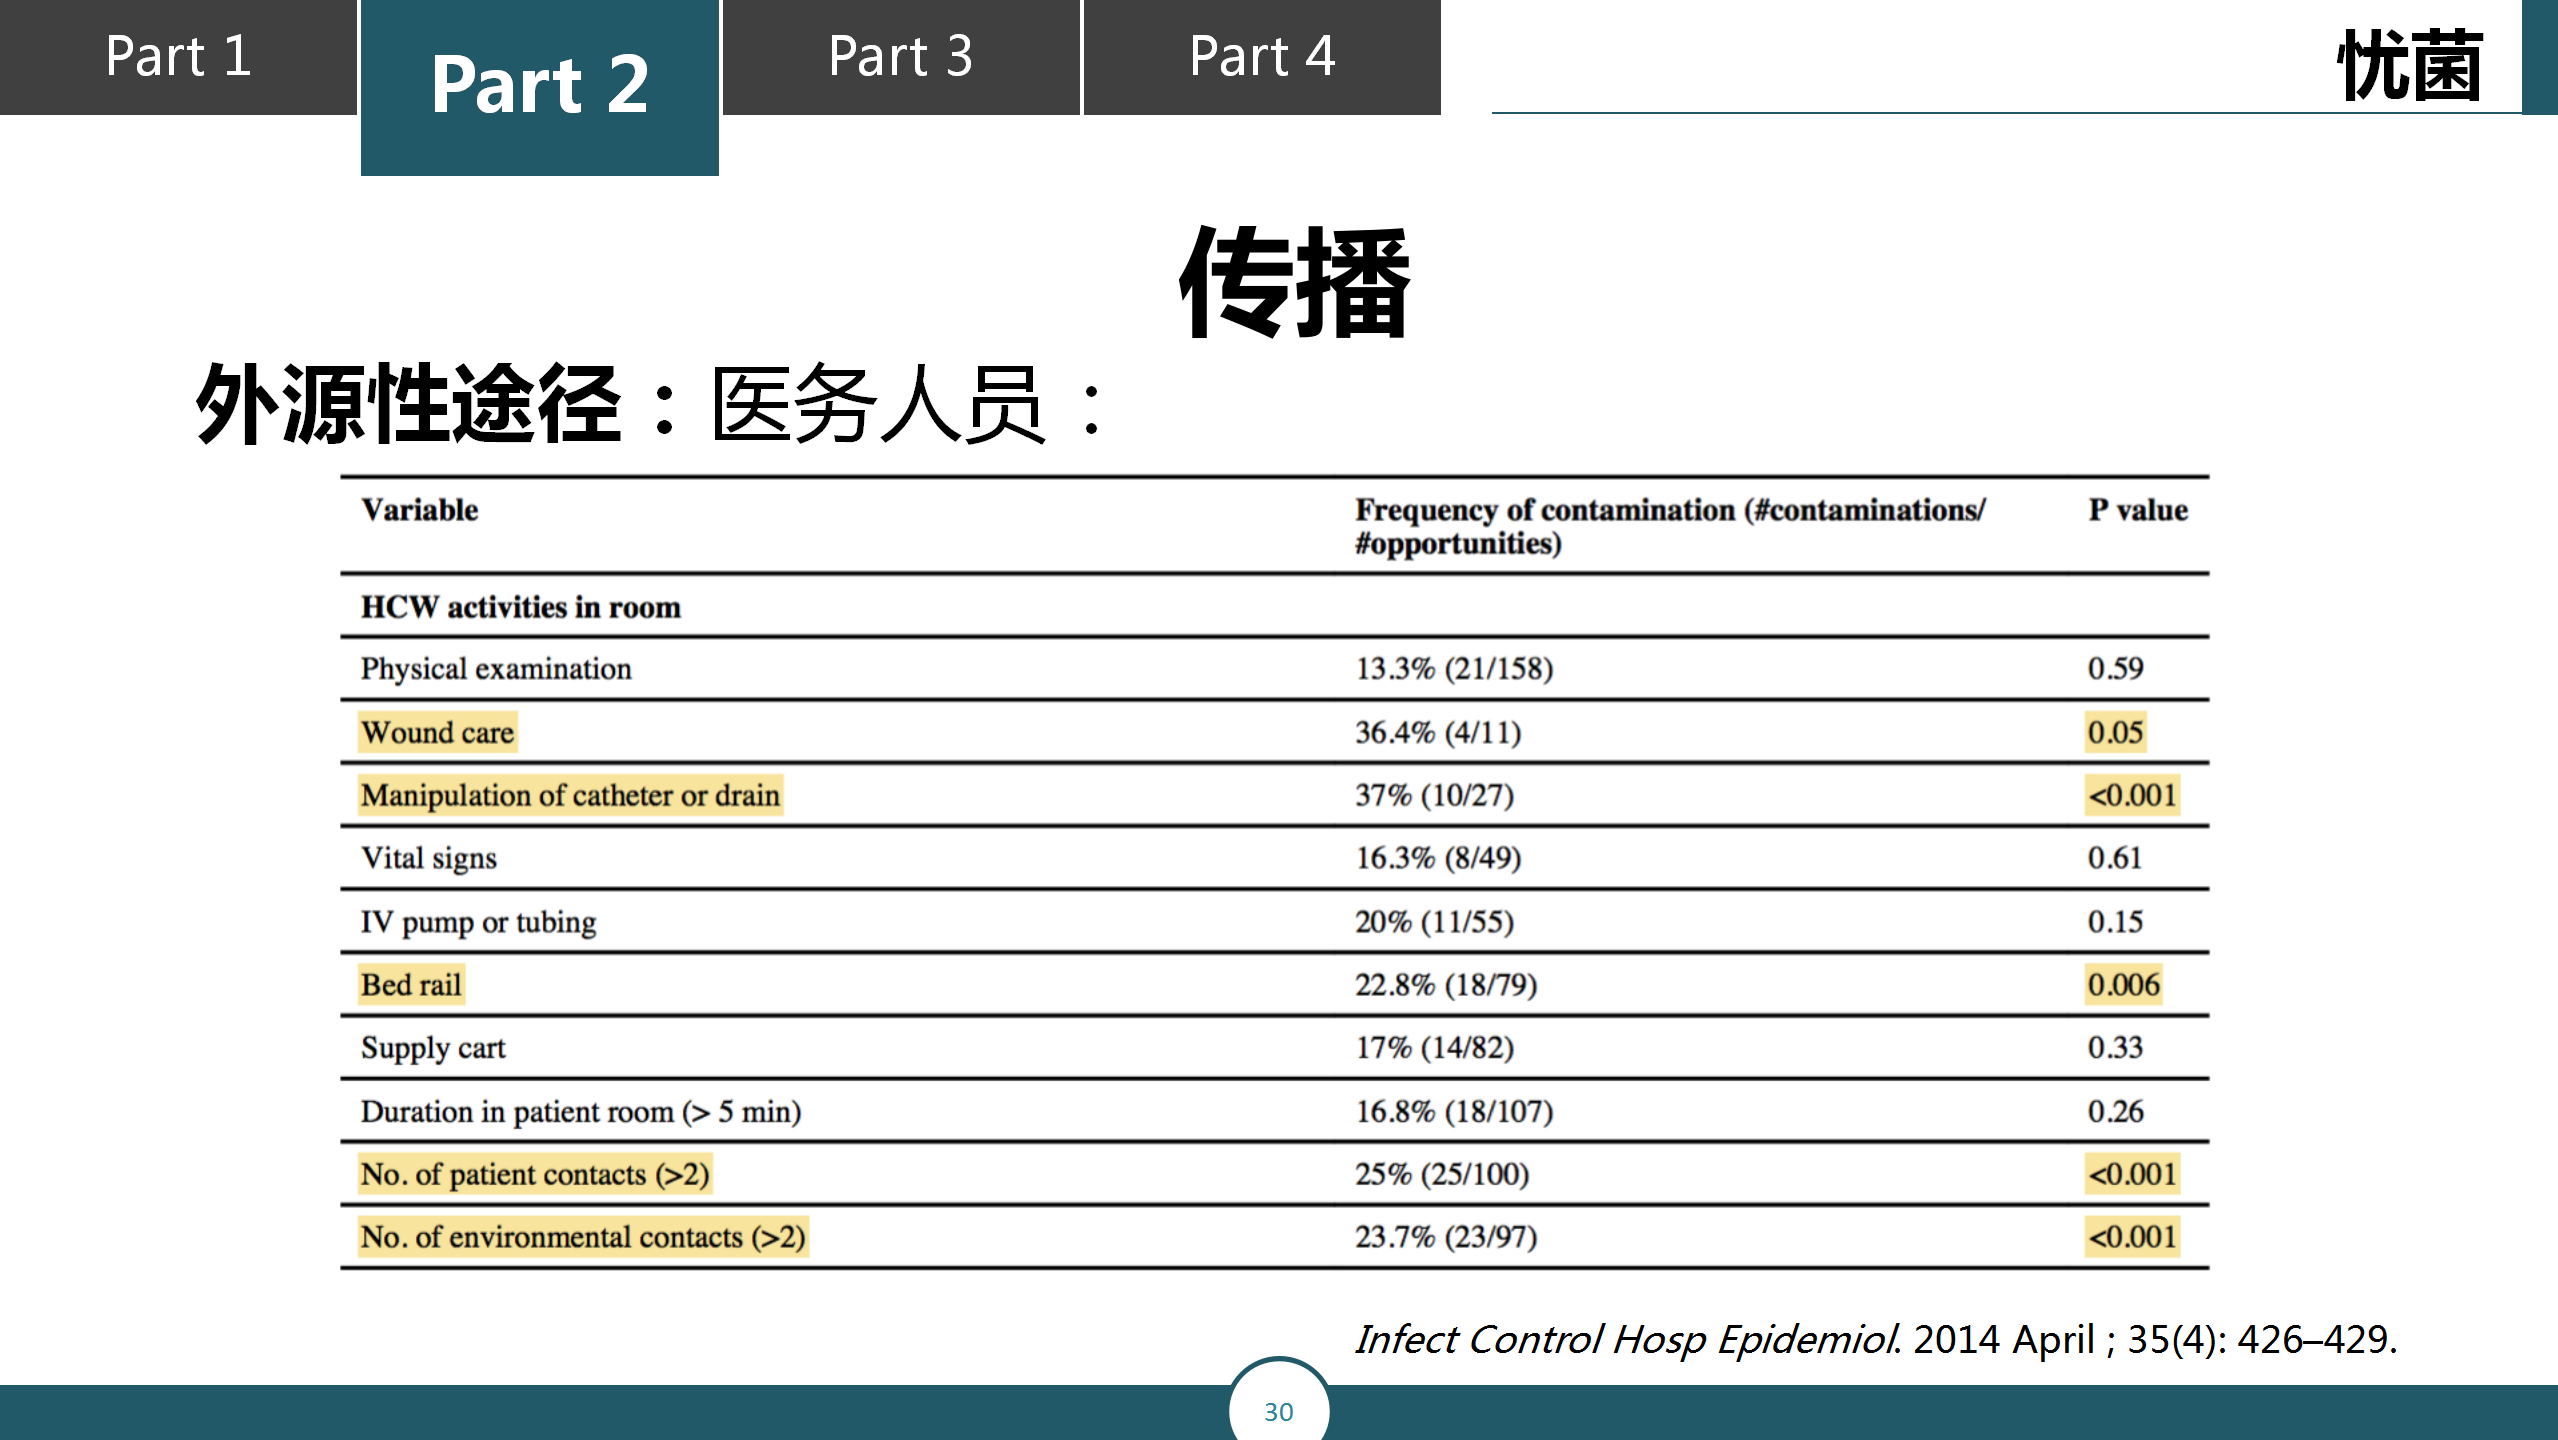Select the Part 1 tab
The height and width of the screenshot is (1440, 2558).
(x=178, y=57)
